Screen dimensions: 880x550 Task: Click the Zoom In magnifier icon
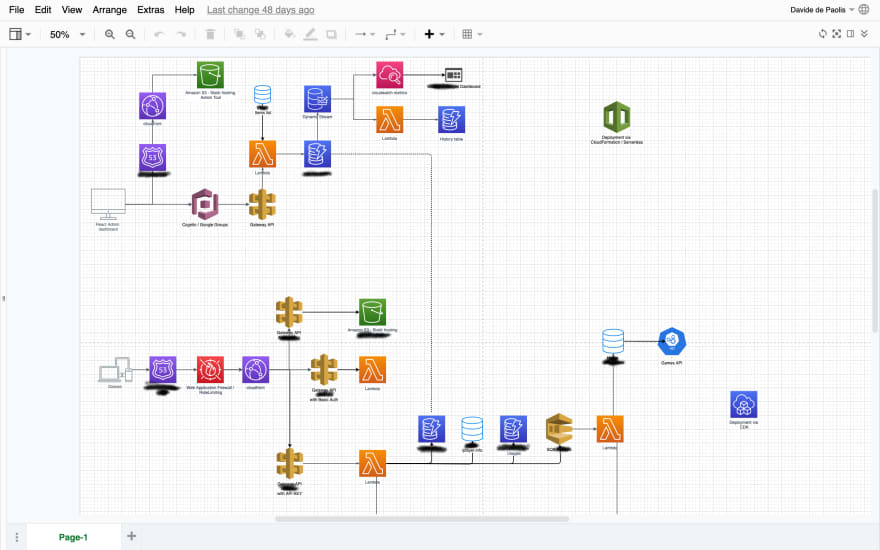click(x=110, y=34)
